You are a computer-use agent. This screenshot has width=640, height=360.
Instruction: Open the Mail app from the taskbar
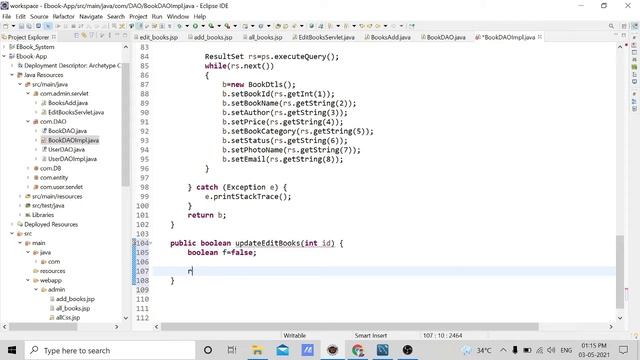[282, 350]
